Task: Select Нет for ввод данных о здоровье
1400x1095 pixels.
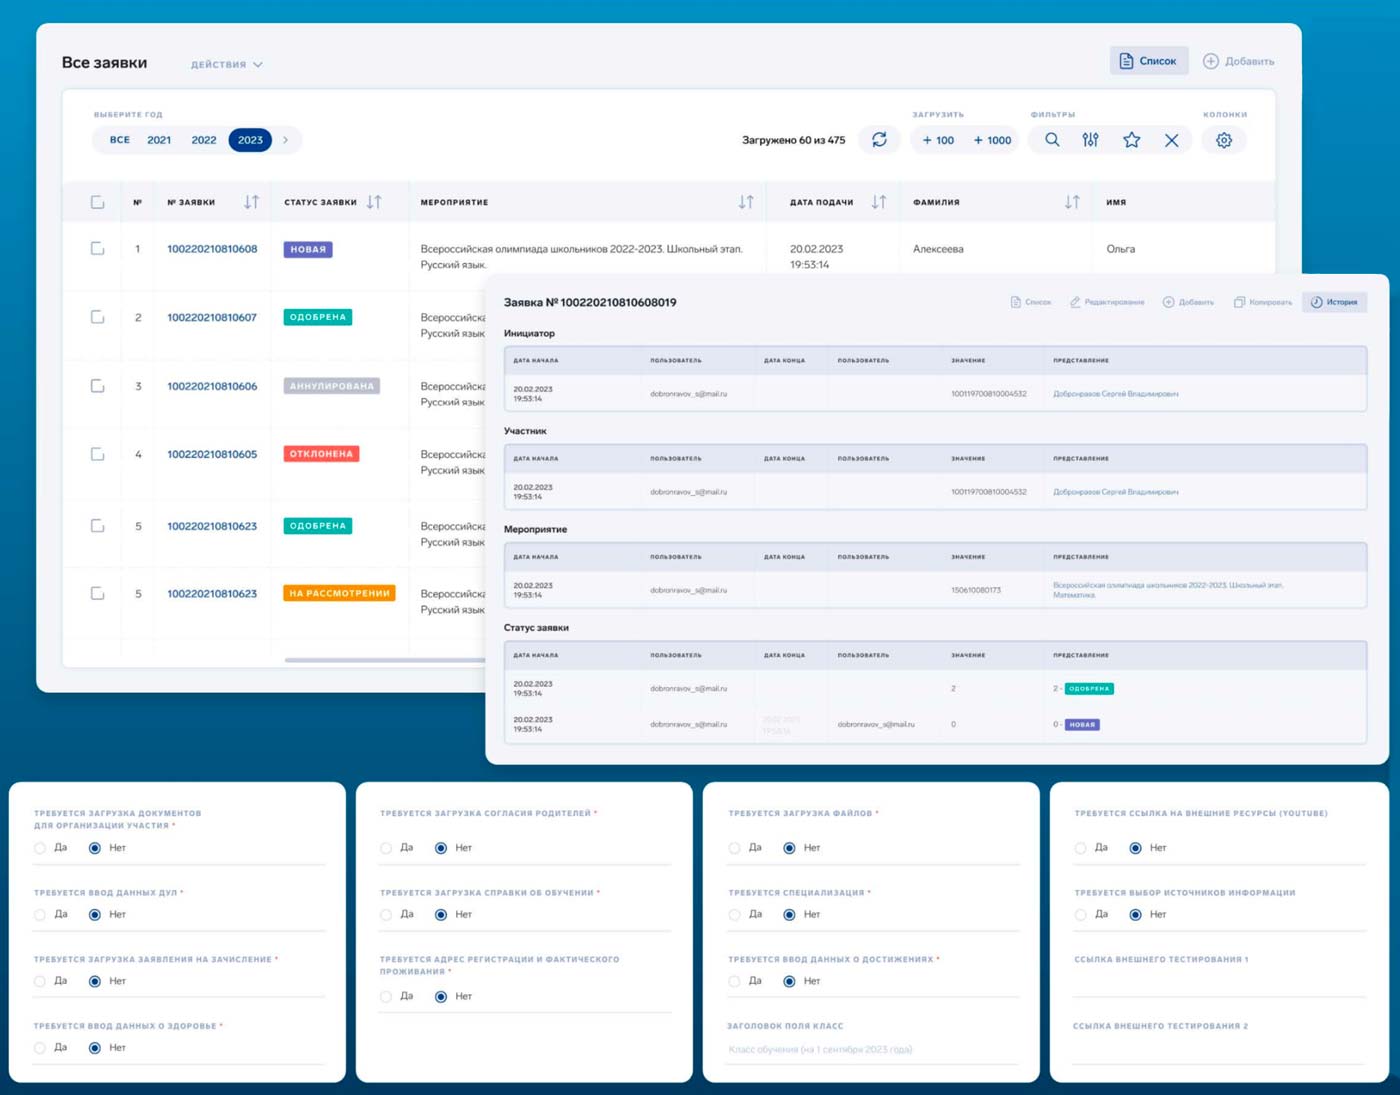Action: tap(95, 1048)
